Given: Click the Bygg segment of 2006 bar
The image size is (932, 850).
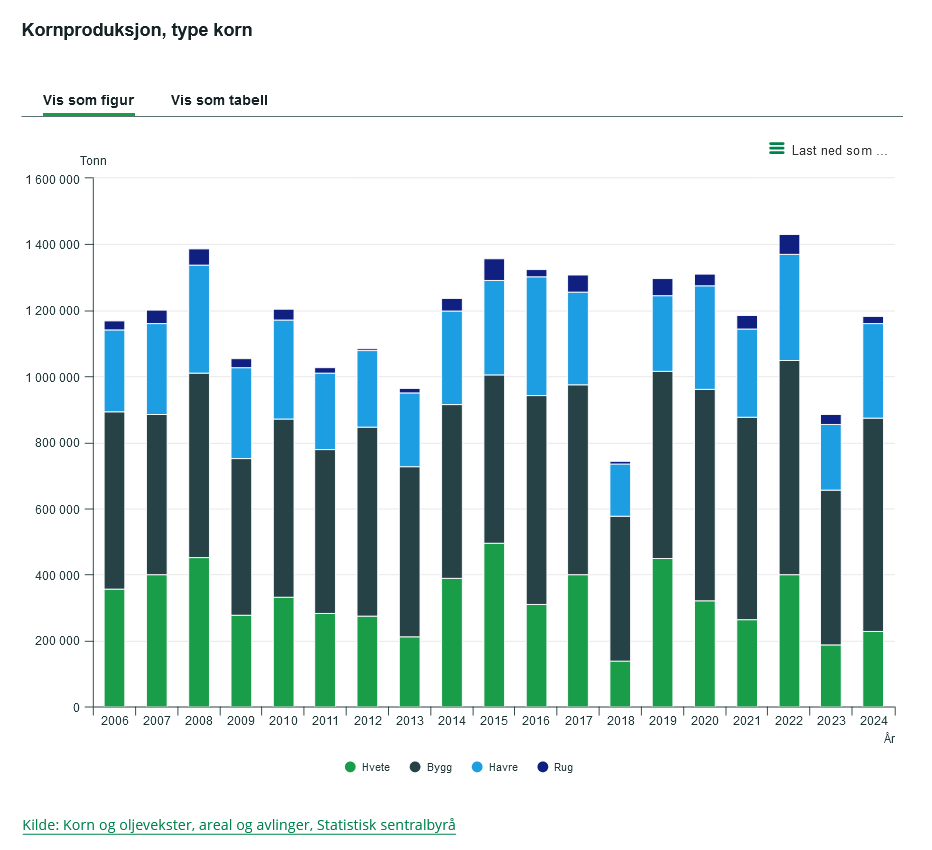Looking at the screenshot, I should click(114, 500).
